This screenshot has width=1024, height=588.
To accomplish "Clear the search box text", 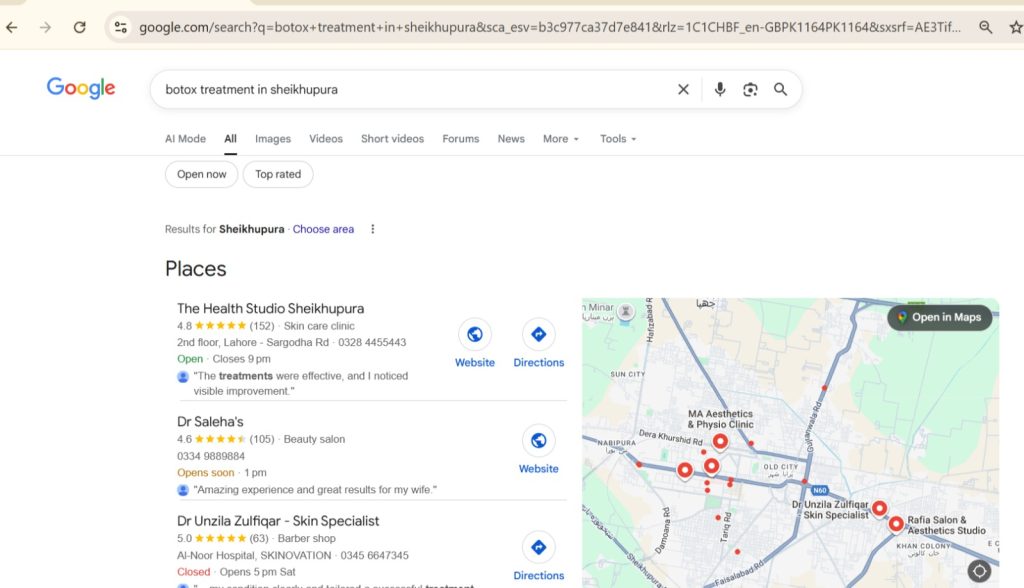I will click(x=683, y=89).
